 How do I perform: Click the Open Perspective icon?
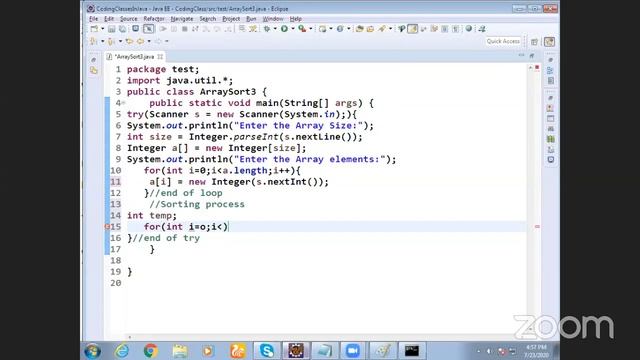(x=534, y=42)
